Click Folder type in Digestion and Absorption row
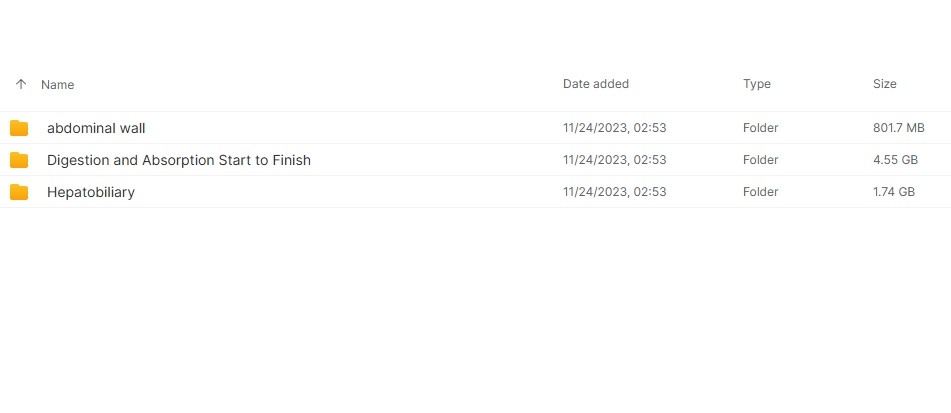The image size is (951, 413). [761, 160]
